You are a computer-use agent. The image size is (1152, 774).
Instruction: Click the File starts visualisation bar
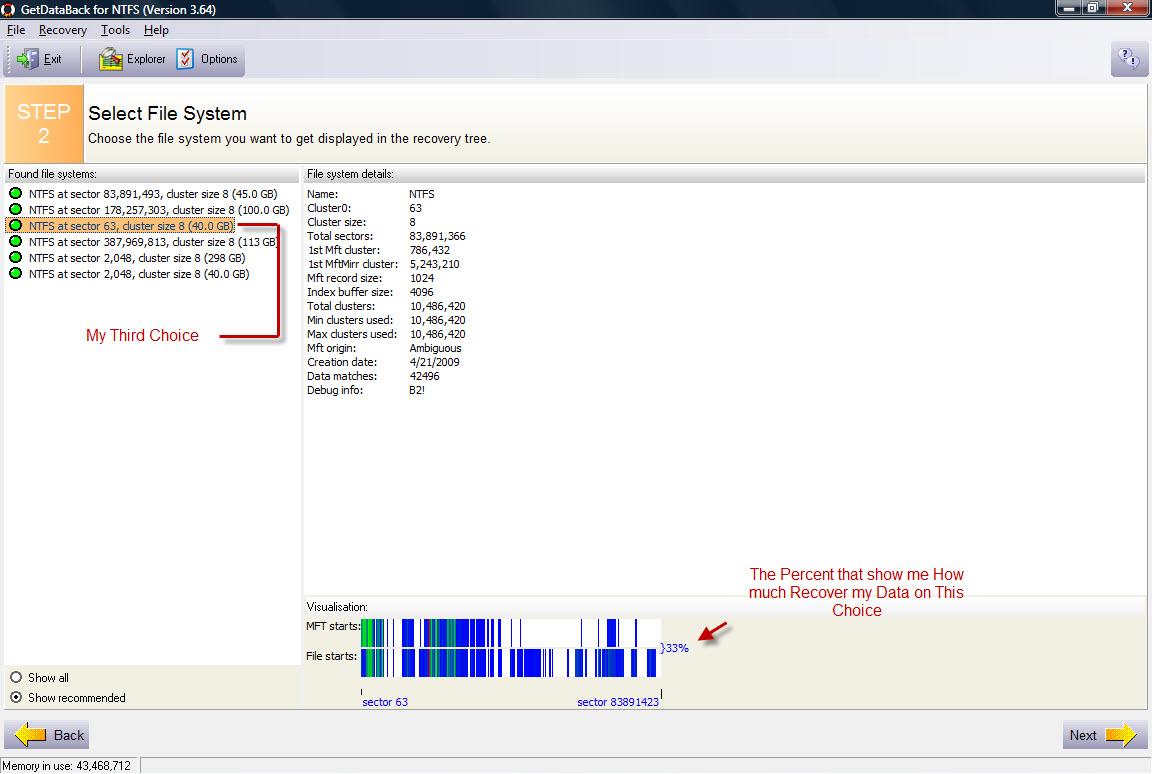(511, 663)
